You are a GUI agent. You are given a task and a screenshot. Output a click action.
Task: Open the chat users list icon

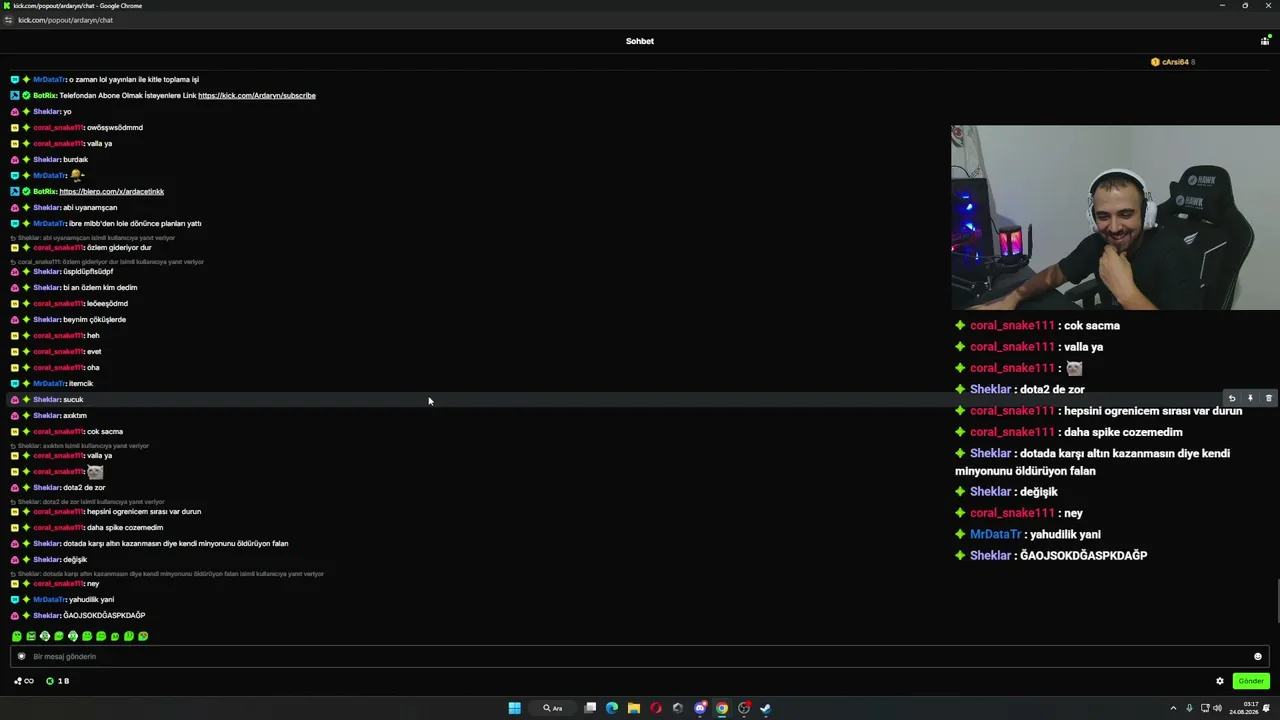(x=1264, y=41)
